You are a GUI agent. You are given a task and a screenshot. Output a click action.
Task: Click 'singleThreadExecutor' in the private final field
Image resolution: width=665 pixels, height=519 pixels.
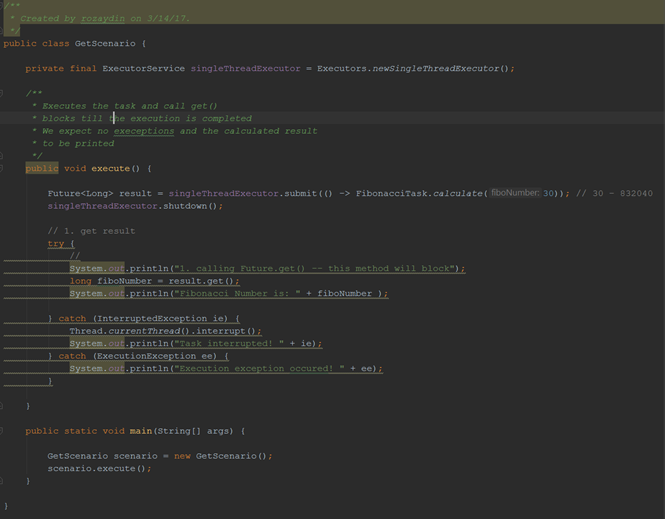[246, 68]
